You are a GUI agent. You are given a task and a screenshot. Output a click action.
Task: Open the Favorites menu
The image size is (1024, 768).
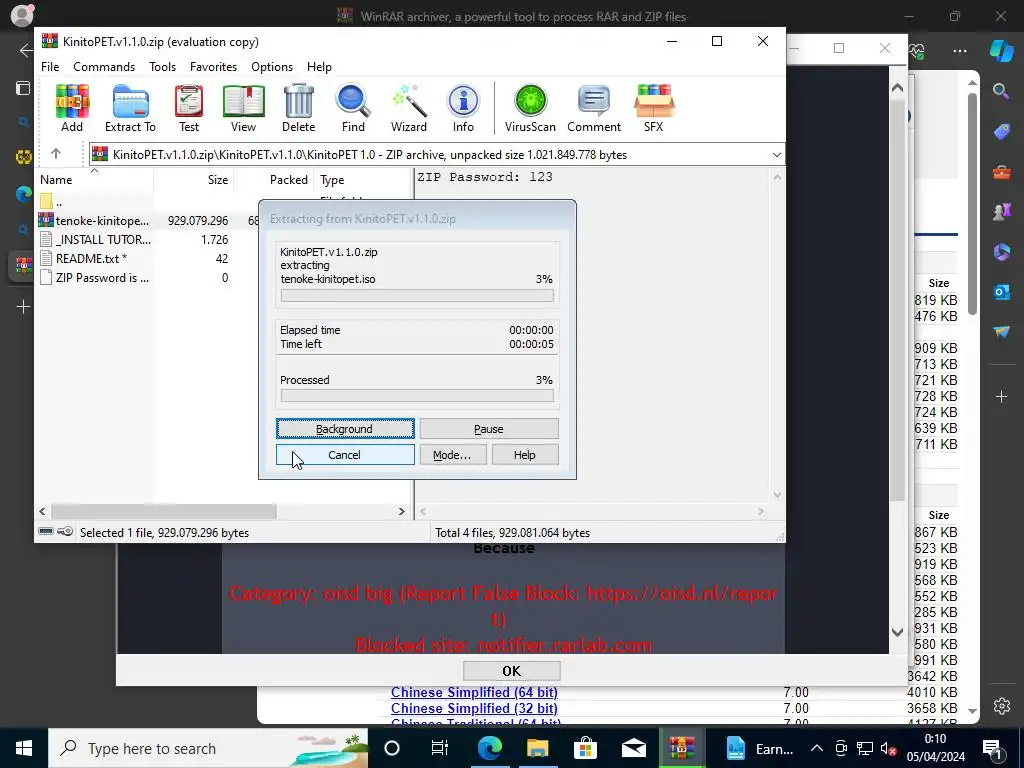coord(213,67)
